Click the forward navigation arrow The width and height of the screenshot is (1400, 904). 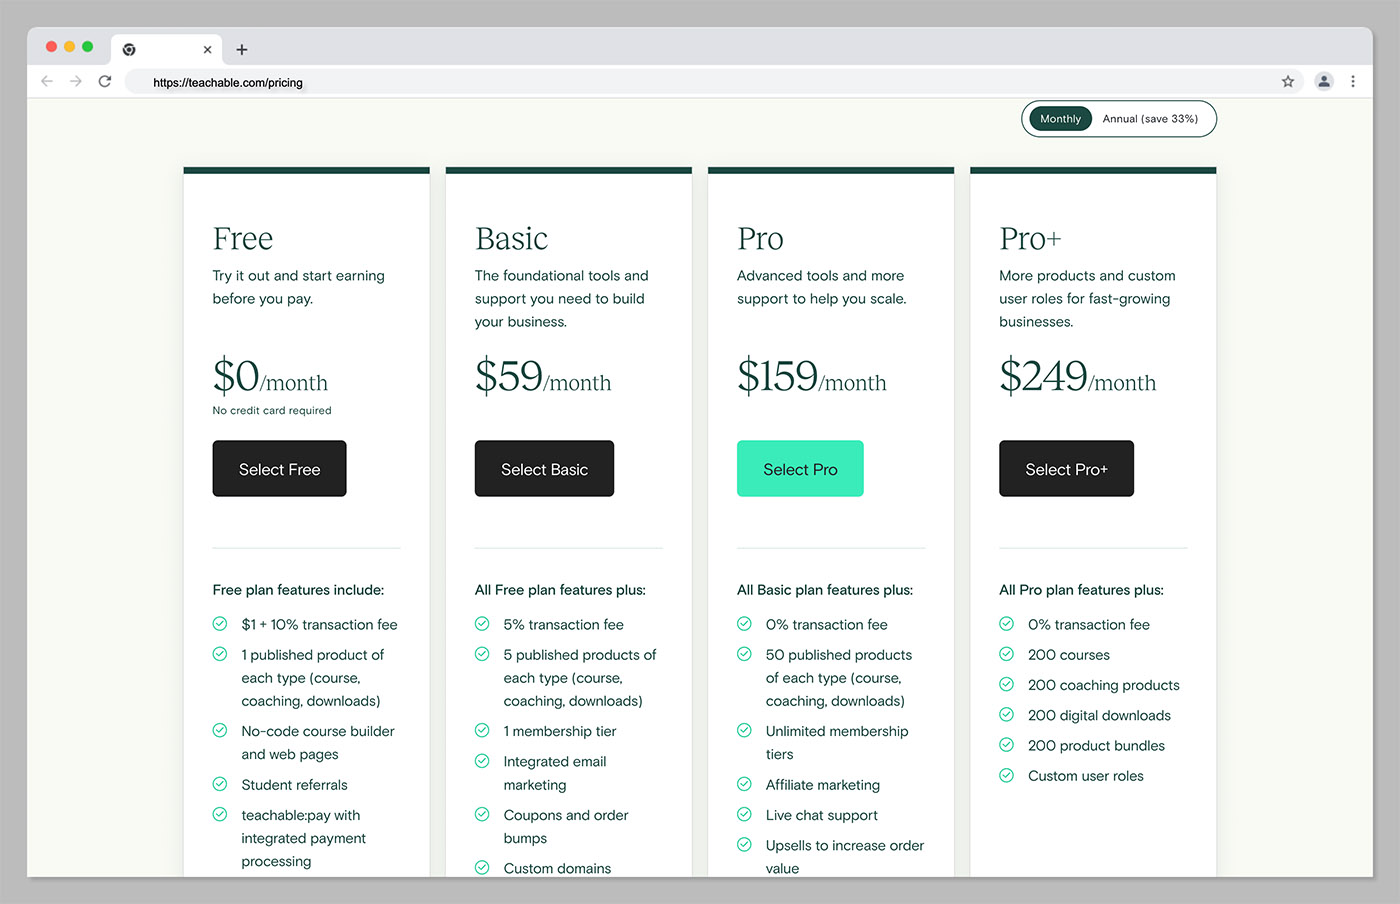[76, 82]
